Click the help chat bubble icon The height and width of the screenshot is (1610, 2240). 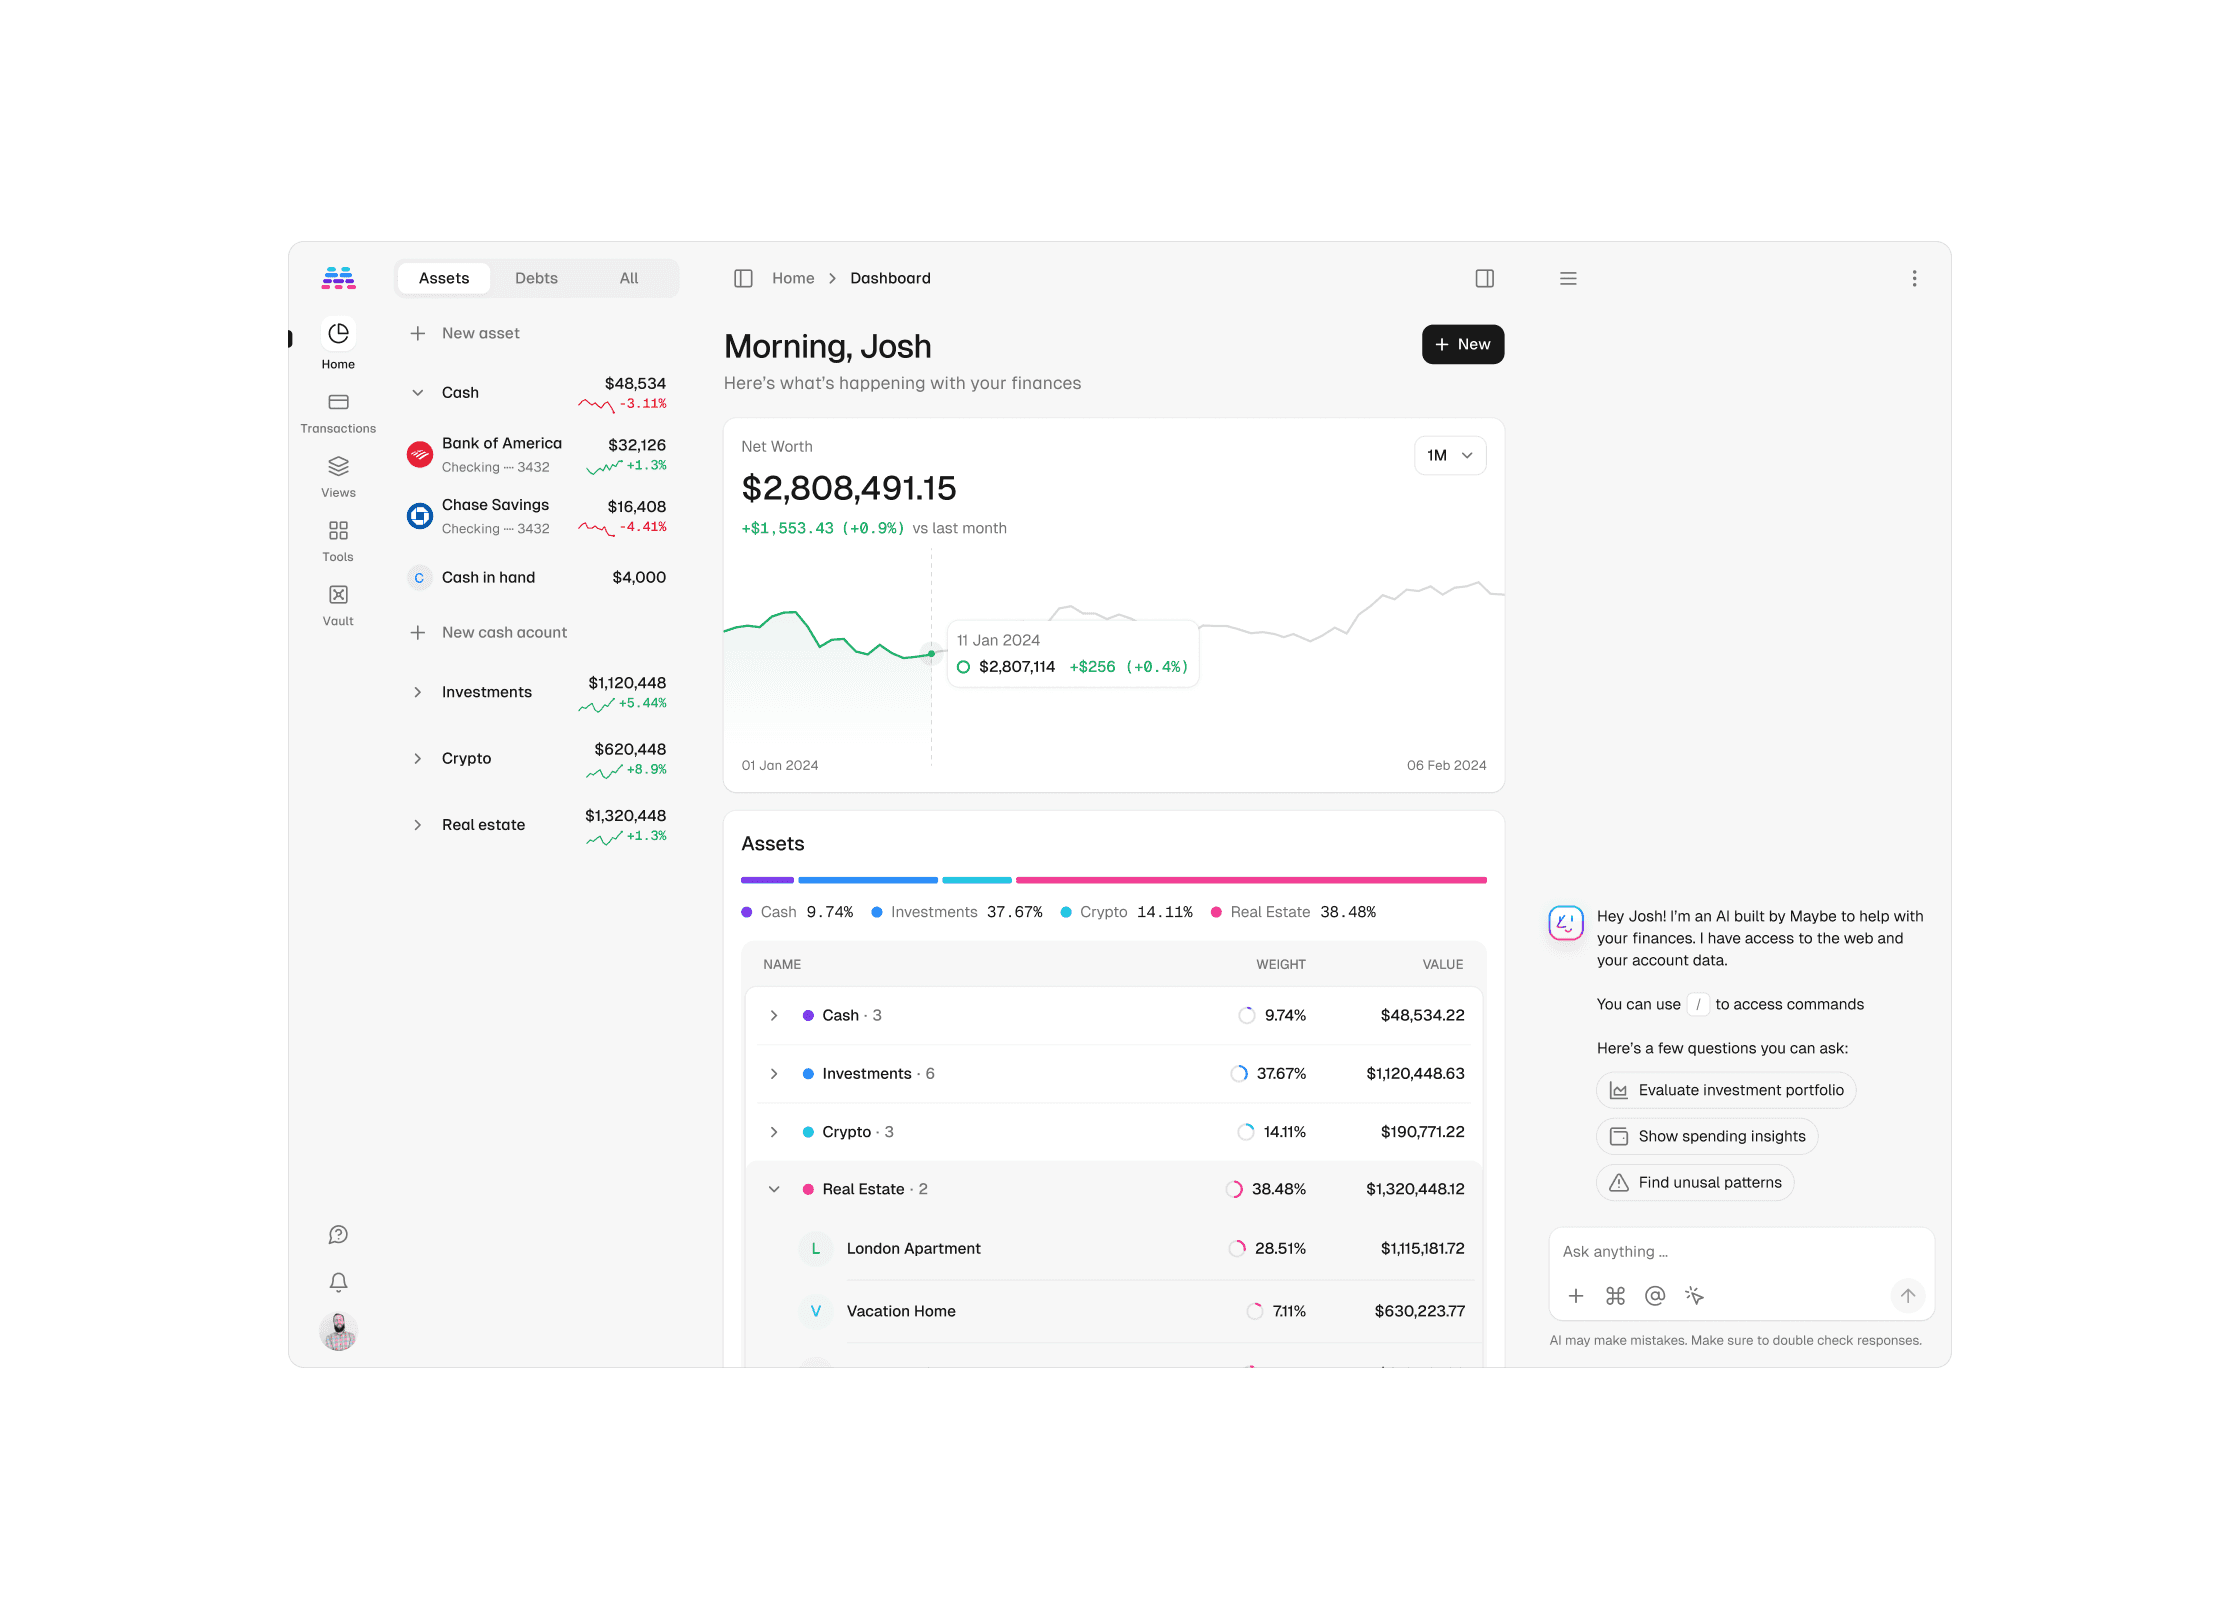point(338,1235)
